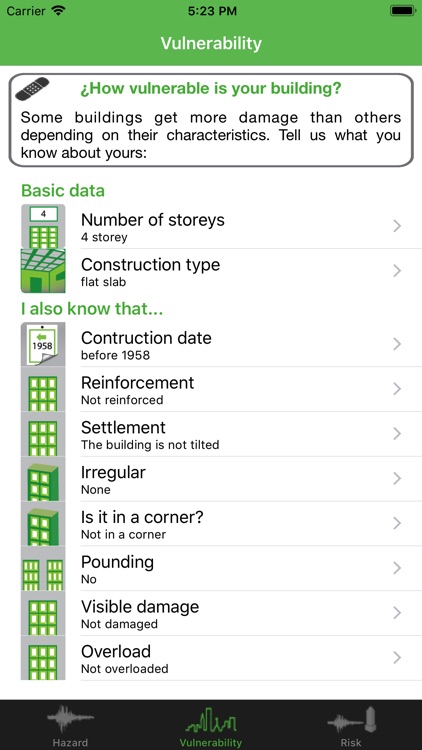Screen dimensions: 422x750
Task: Tap the Visible damage building icon
Action: point(43,613)
